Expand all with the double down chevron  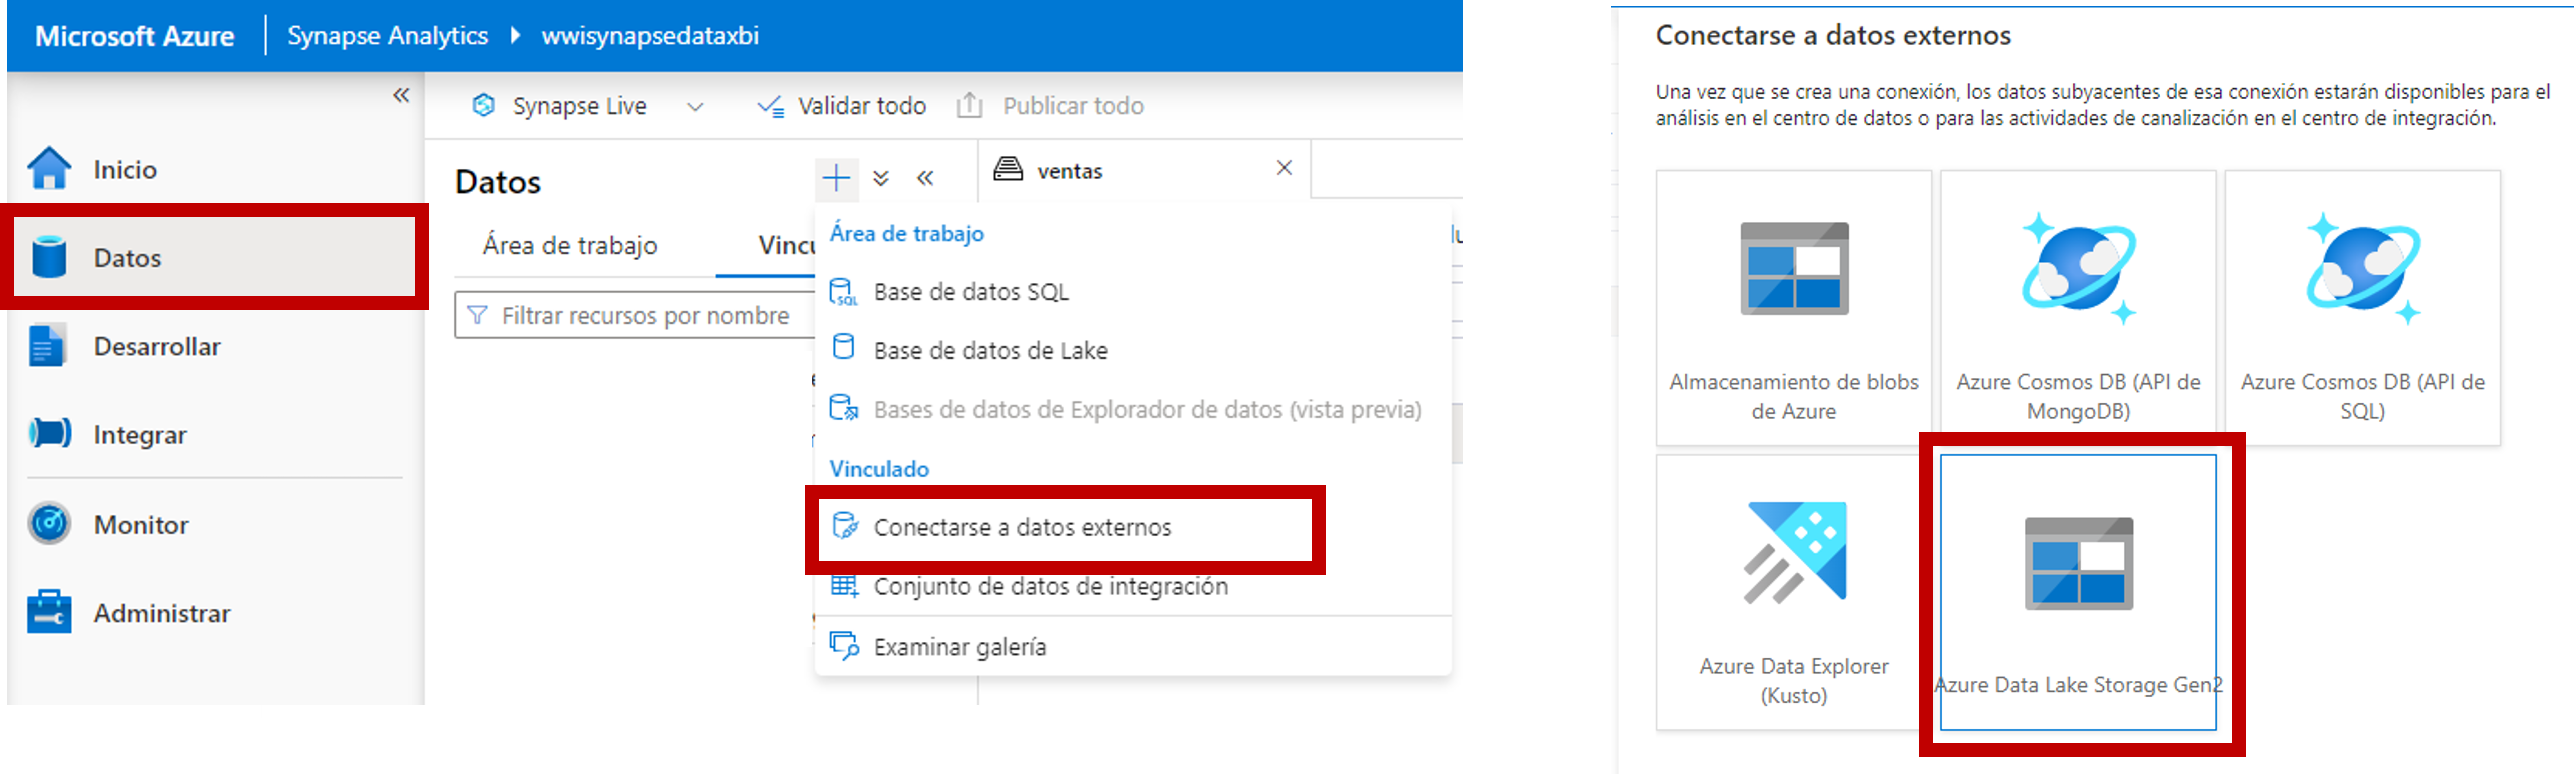coord(881,179)
